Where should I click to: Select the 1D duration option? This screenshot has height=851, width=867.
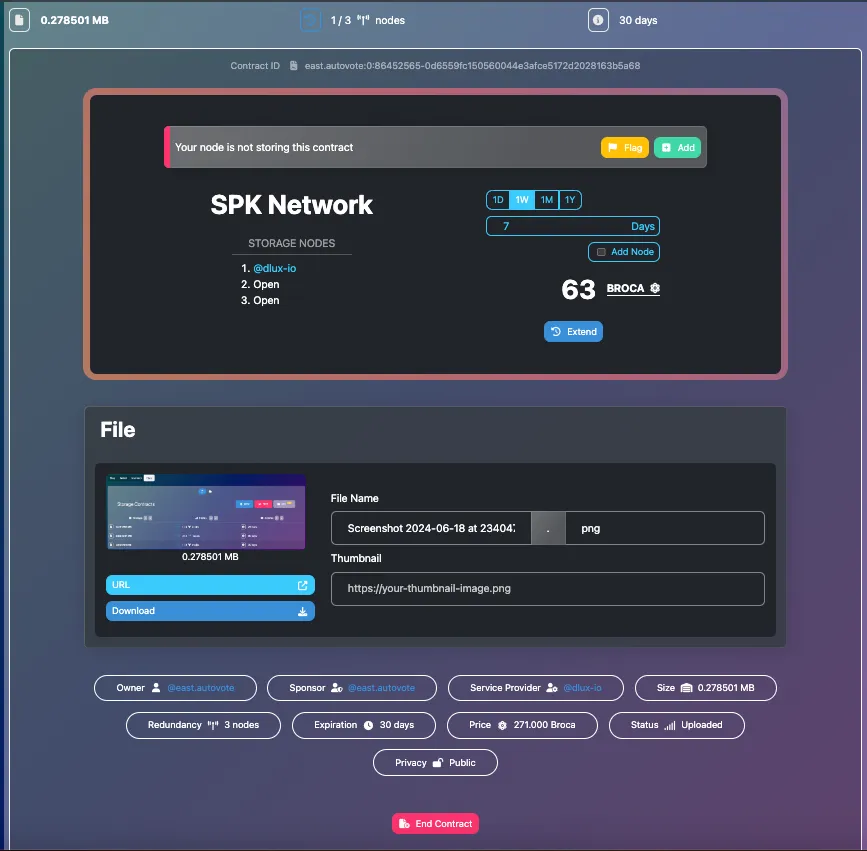(x=498, y=200)
